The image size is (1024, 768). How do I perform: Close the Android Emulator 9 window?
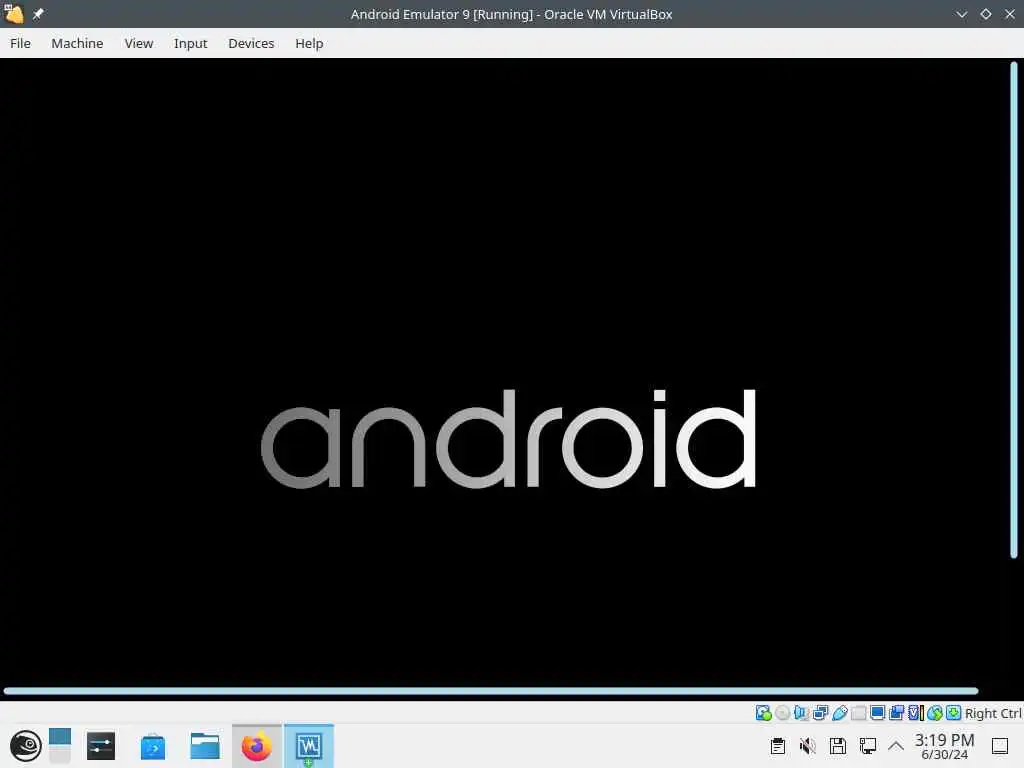pos(1010,14)
